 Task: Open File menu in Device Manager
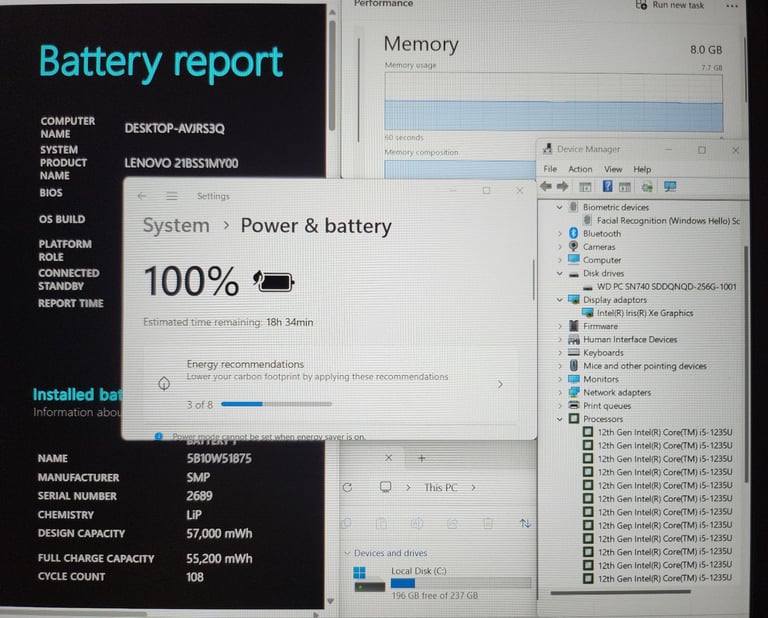pos(550,169)
